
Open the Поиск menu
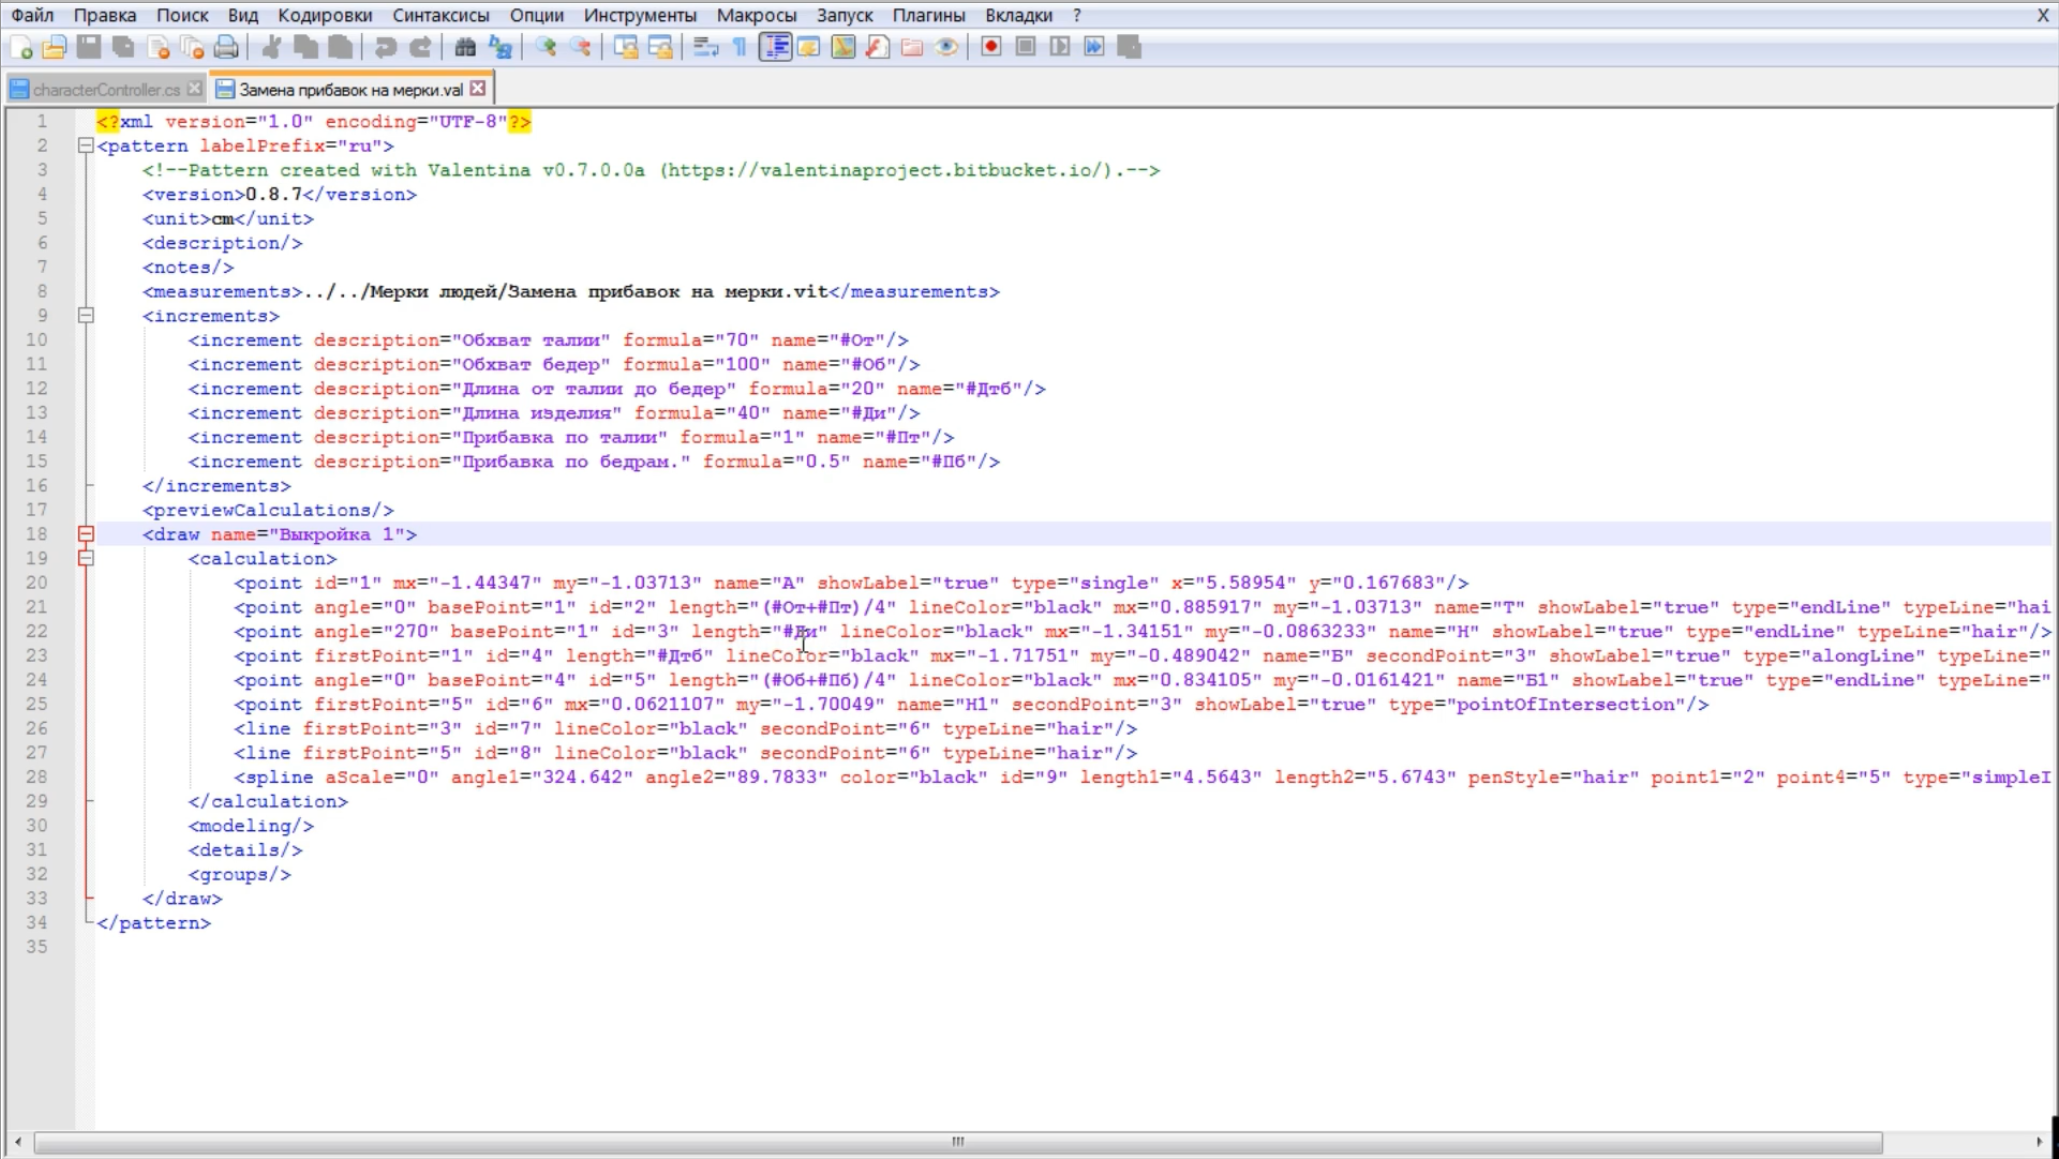(x=182, y=15)
